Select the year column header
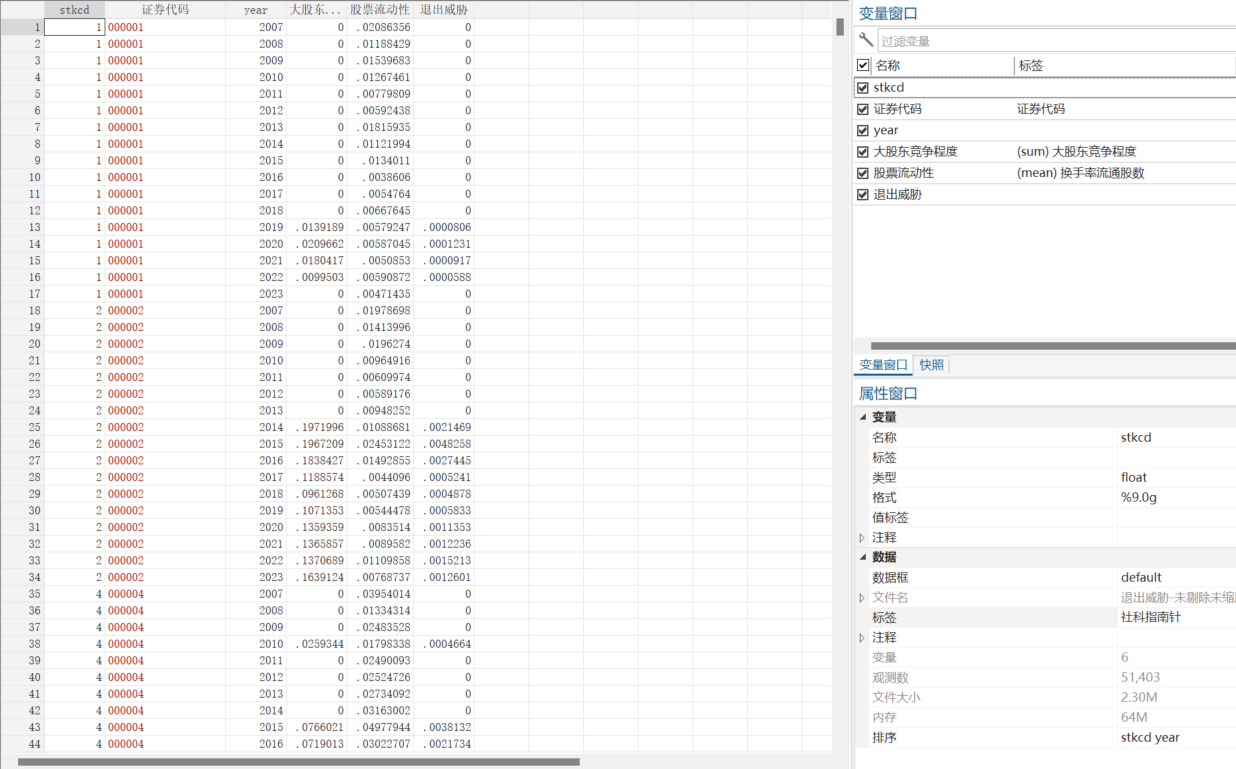The height and width of the screenshot is (769, 1236). 256,10
